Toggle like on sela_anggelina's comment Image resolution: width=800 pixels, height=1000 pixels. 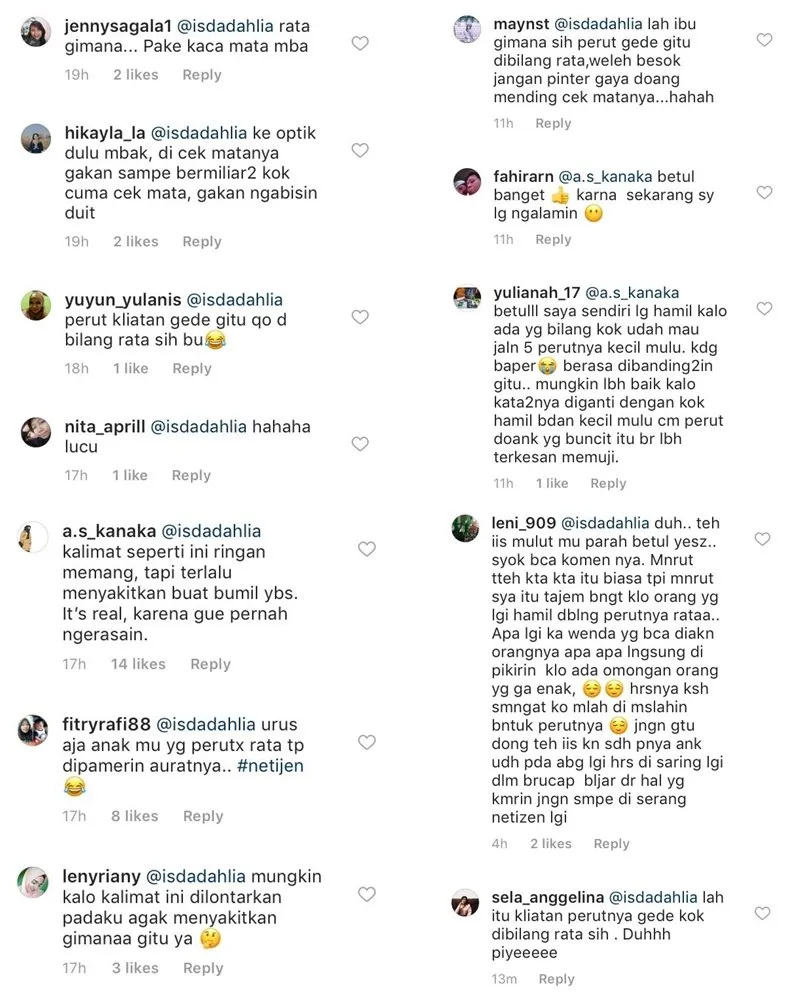pos(763,913)
